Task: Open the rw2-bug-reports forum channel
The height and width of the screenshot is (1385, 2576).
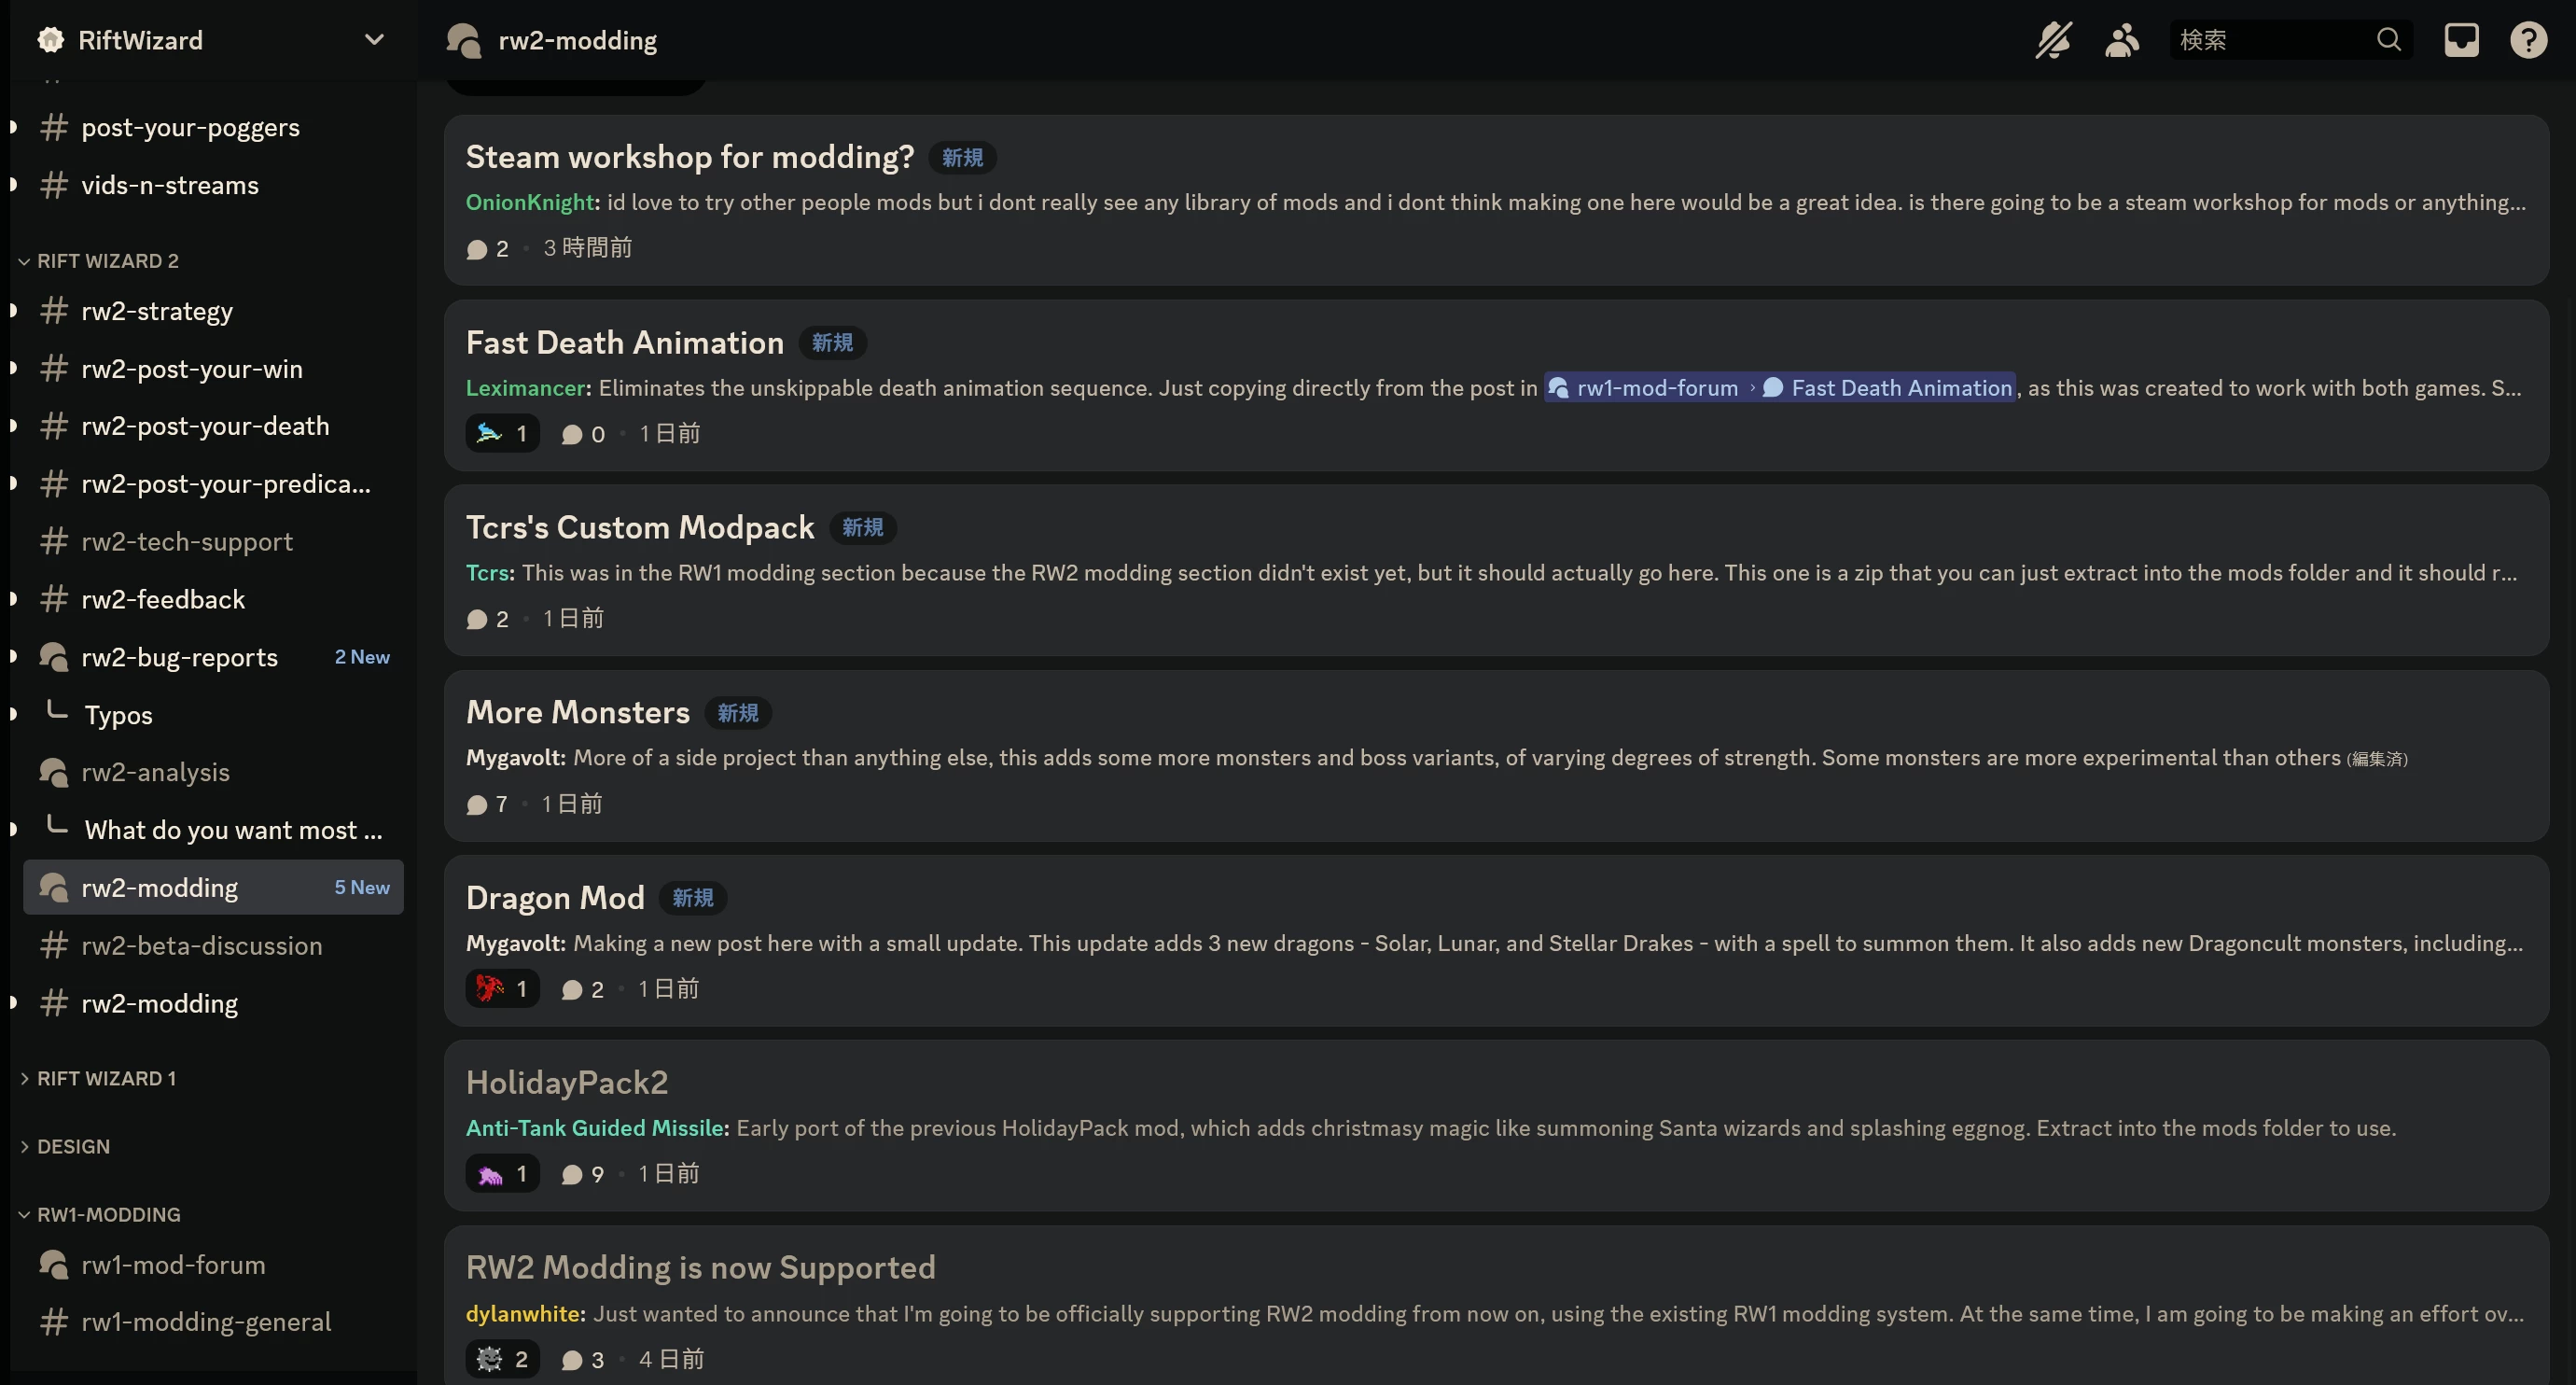Action: tap(180, 657)
